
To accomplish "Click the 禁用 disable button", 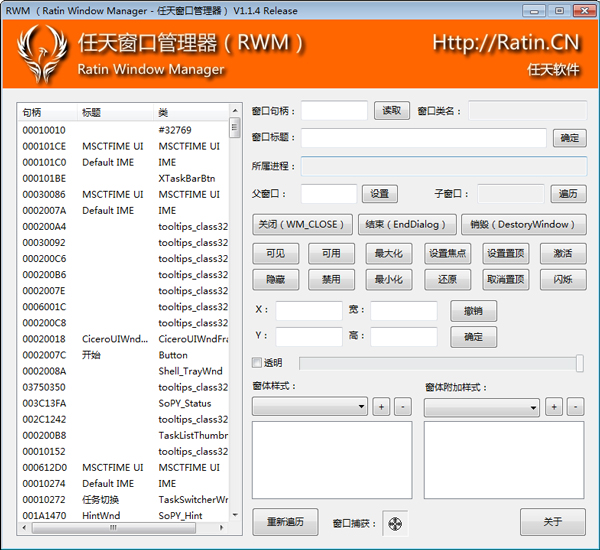I will pos(331,279).
